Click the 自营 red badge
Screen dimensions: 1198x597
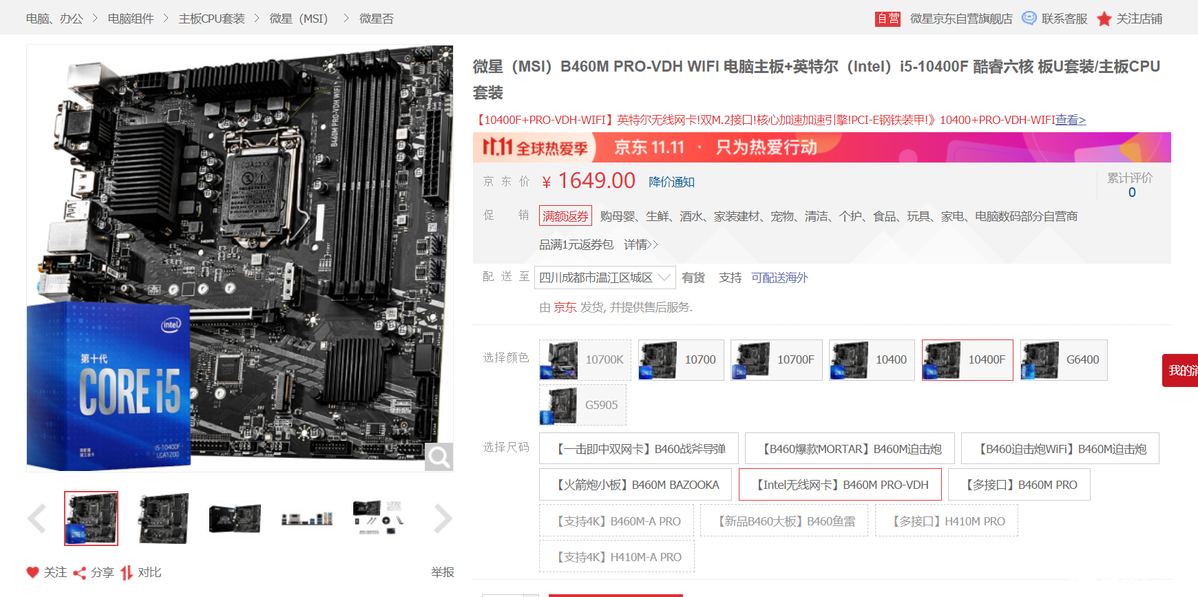[888, 18]
